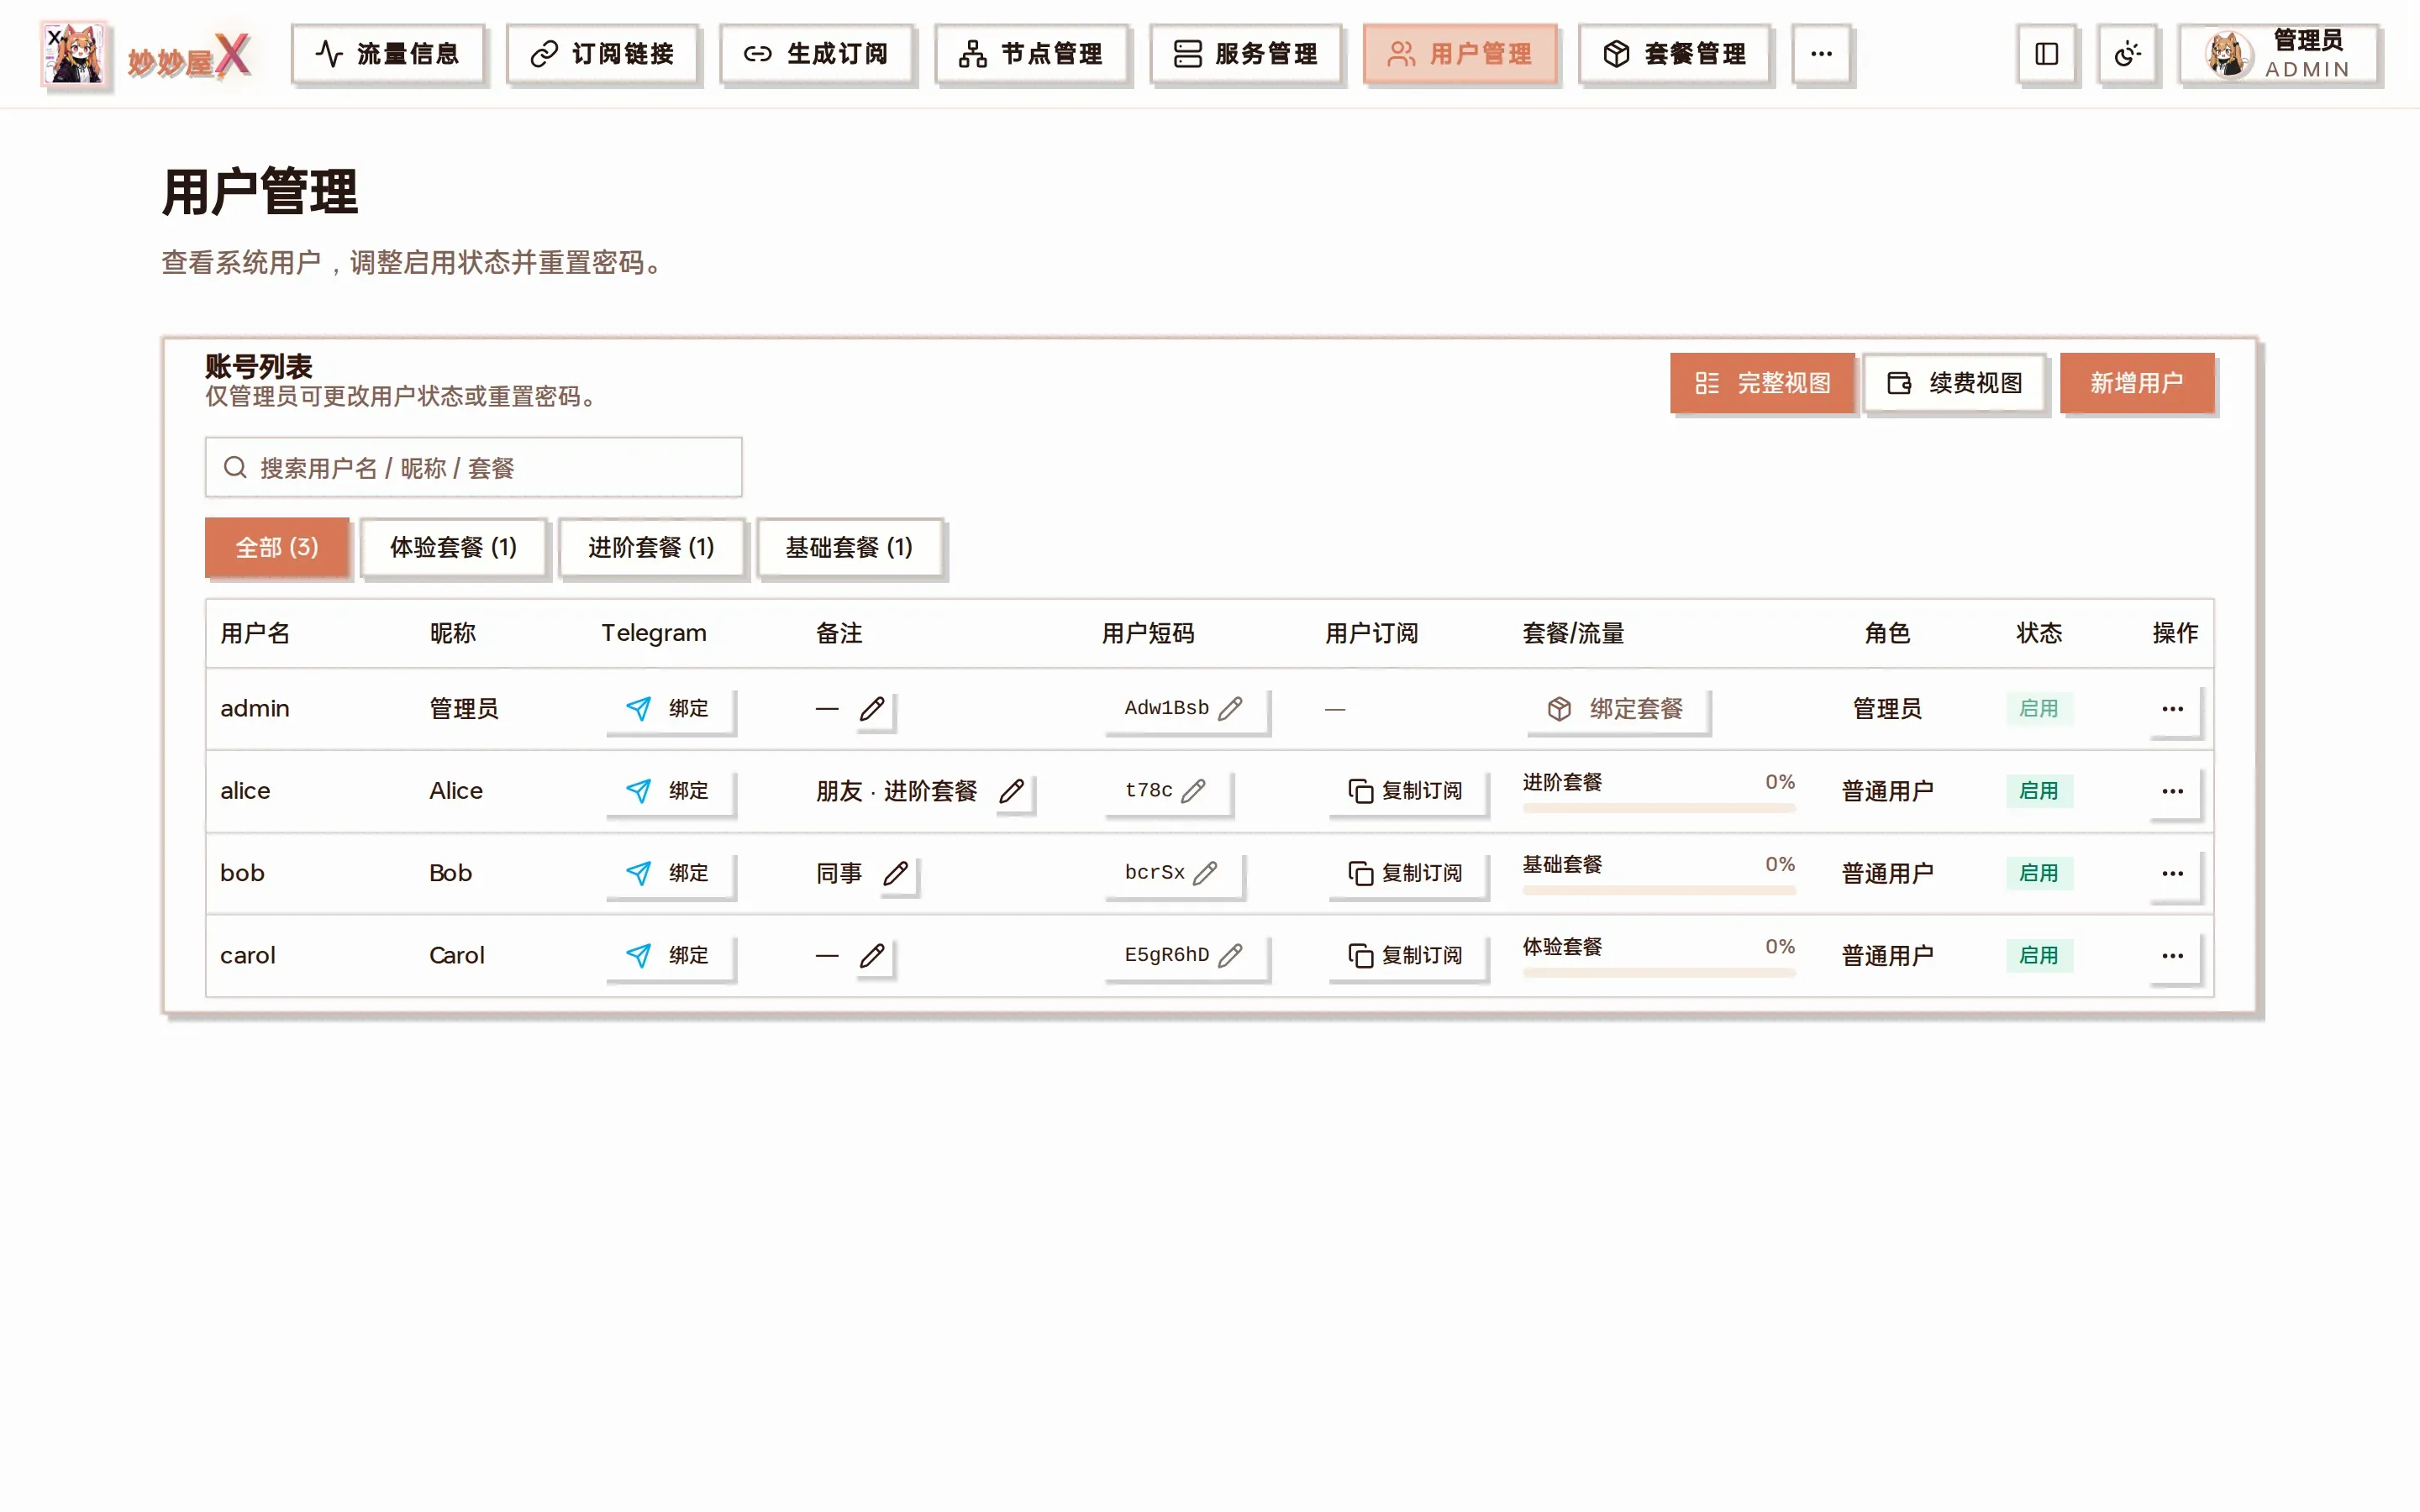Filter by 基础套餐 (1)
The width and height of the screenshot is (2420, 1512).
point(849,548)
